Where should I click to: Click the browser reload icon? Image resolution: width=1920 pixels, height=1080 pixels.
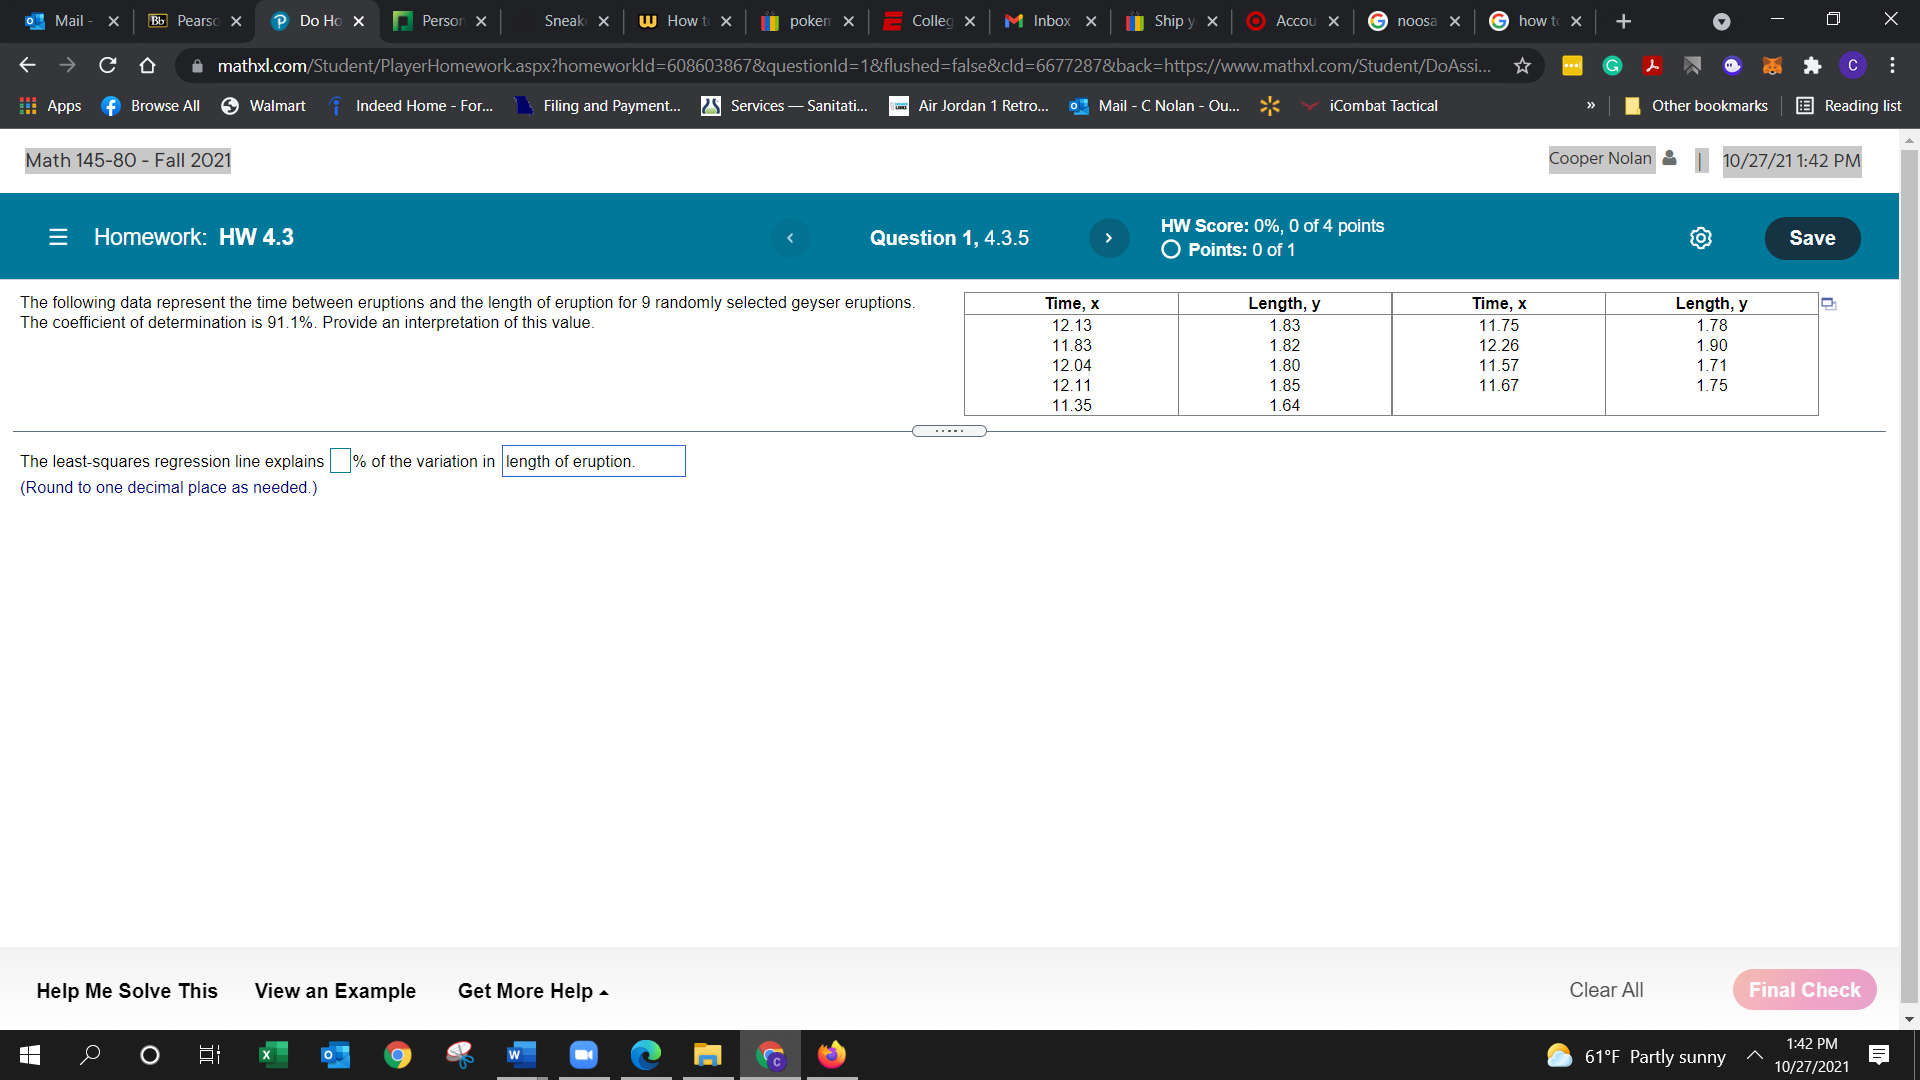coord(108,66)
